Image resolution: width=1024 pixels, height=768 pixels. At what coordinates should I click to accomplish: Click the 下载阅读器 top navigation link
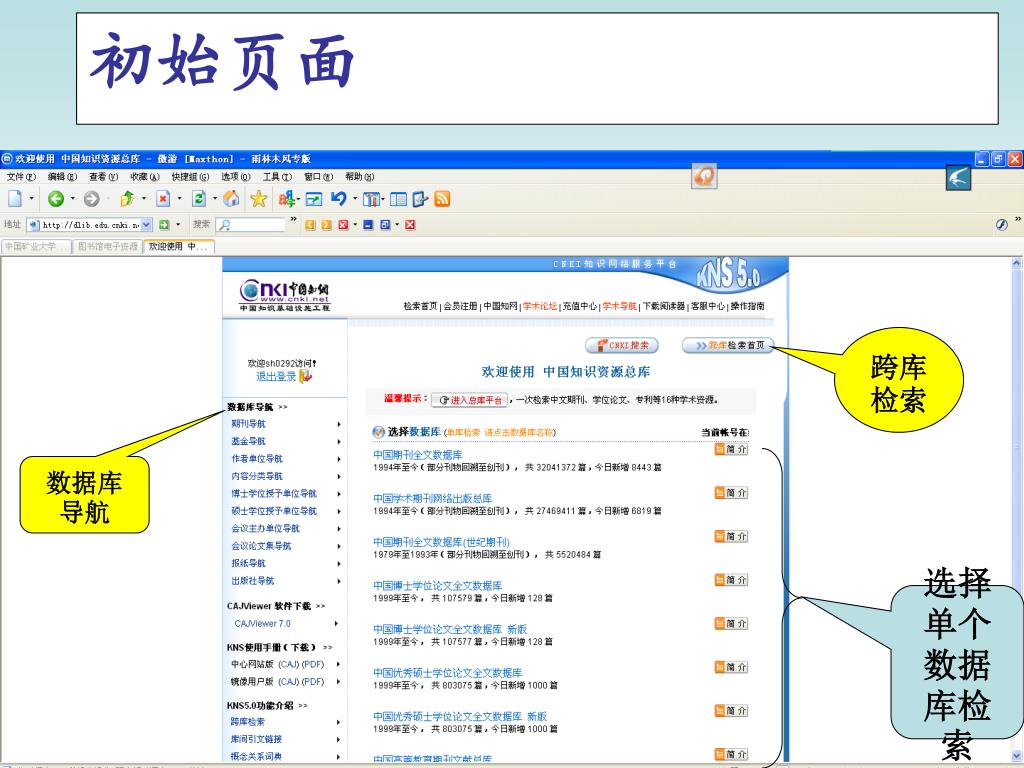click(x=664, y=306)
